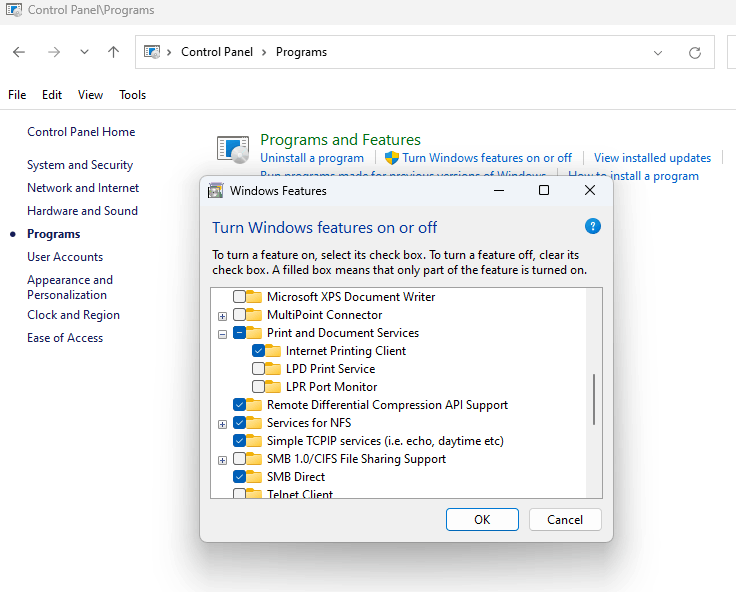Click the breadcrumb chevron after Control Panel
Viewport: 736px width, 592px height.
[264, 52]
